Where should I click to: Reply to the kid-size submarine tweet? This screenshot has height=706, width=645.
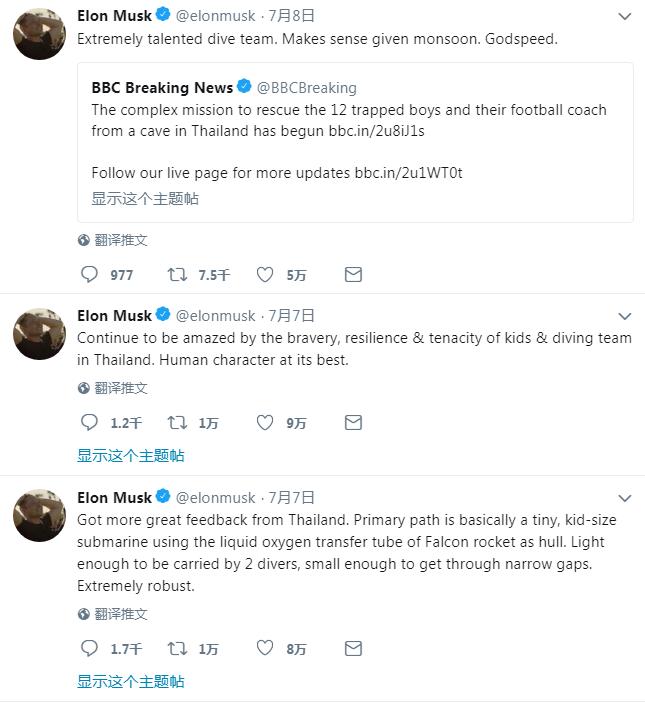tap(89, 648)
